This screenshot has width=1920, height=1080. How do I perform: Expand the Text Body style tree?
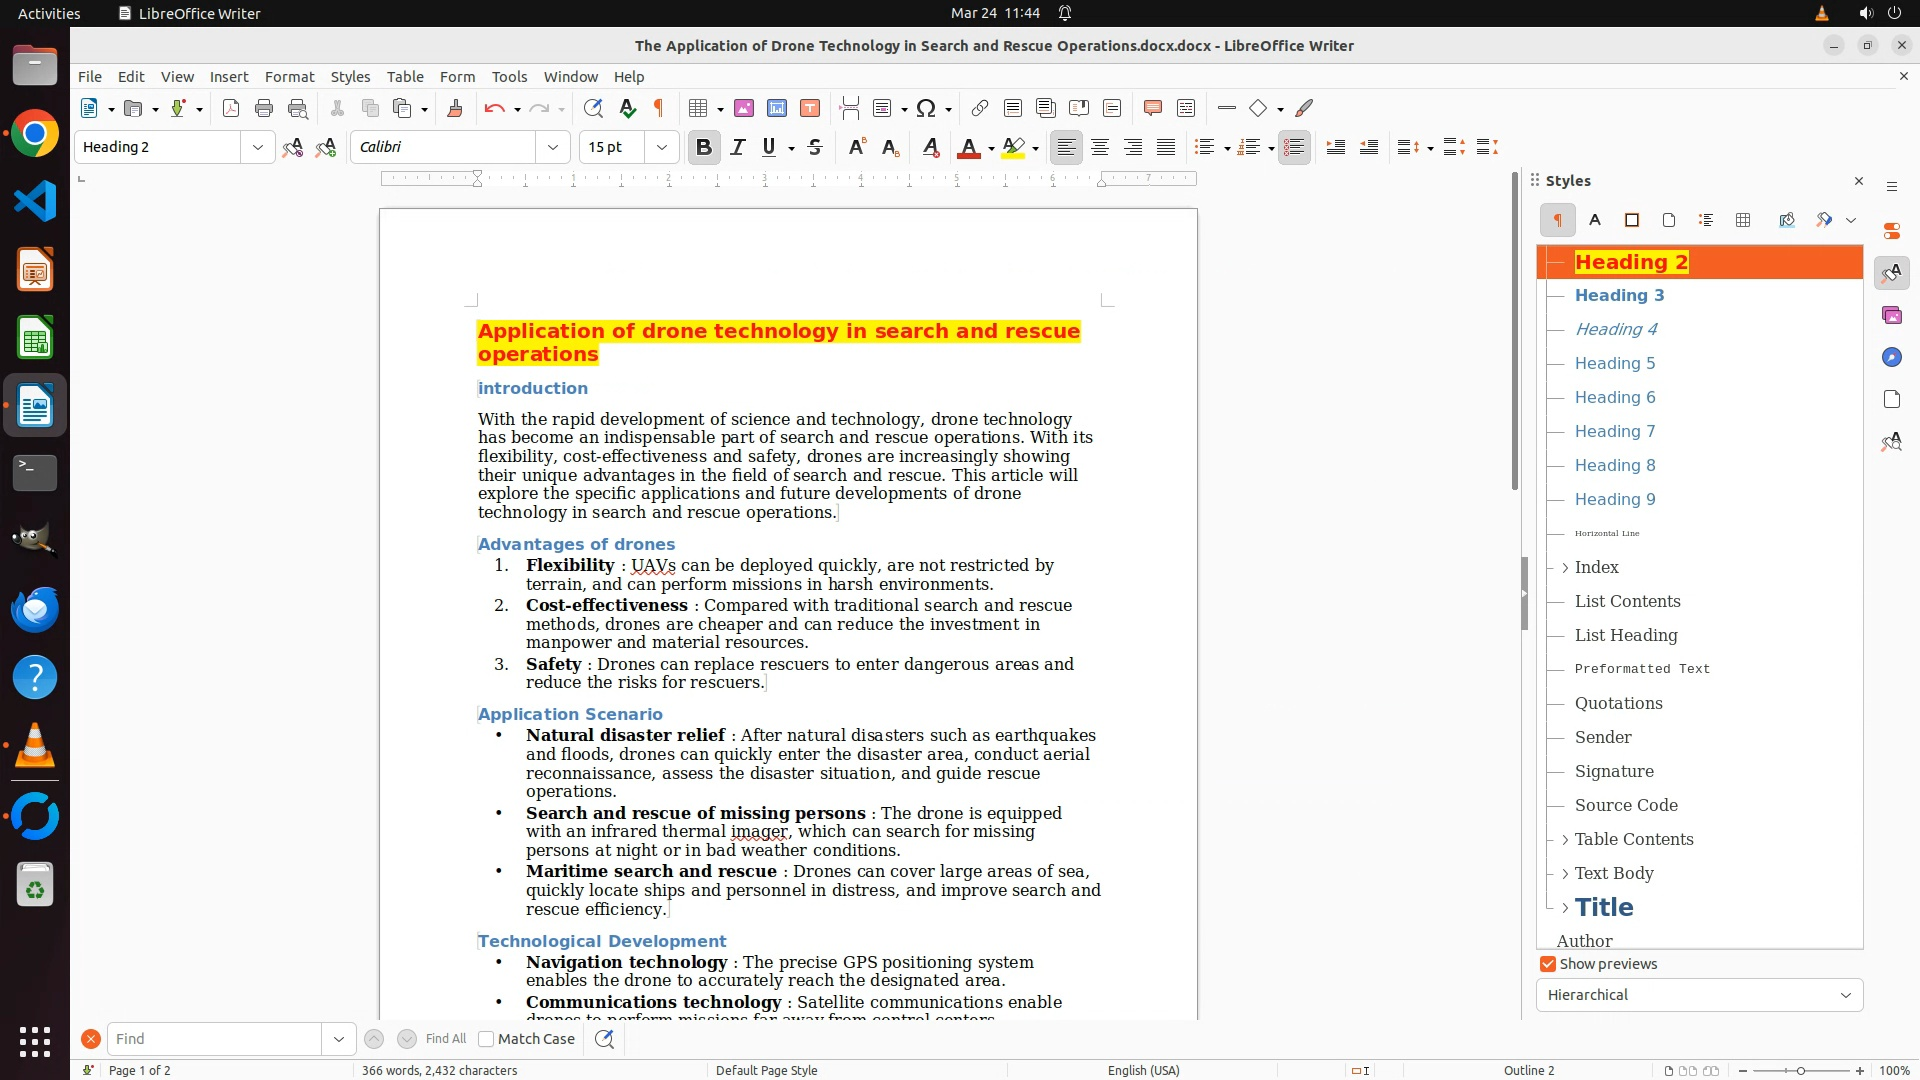(1565, 873)
